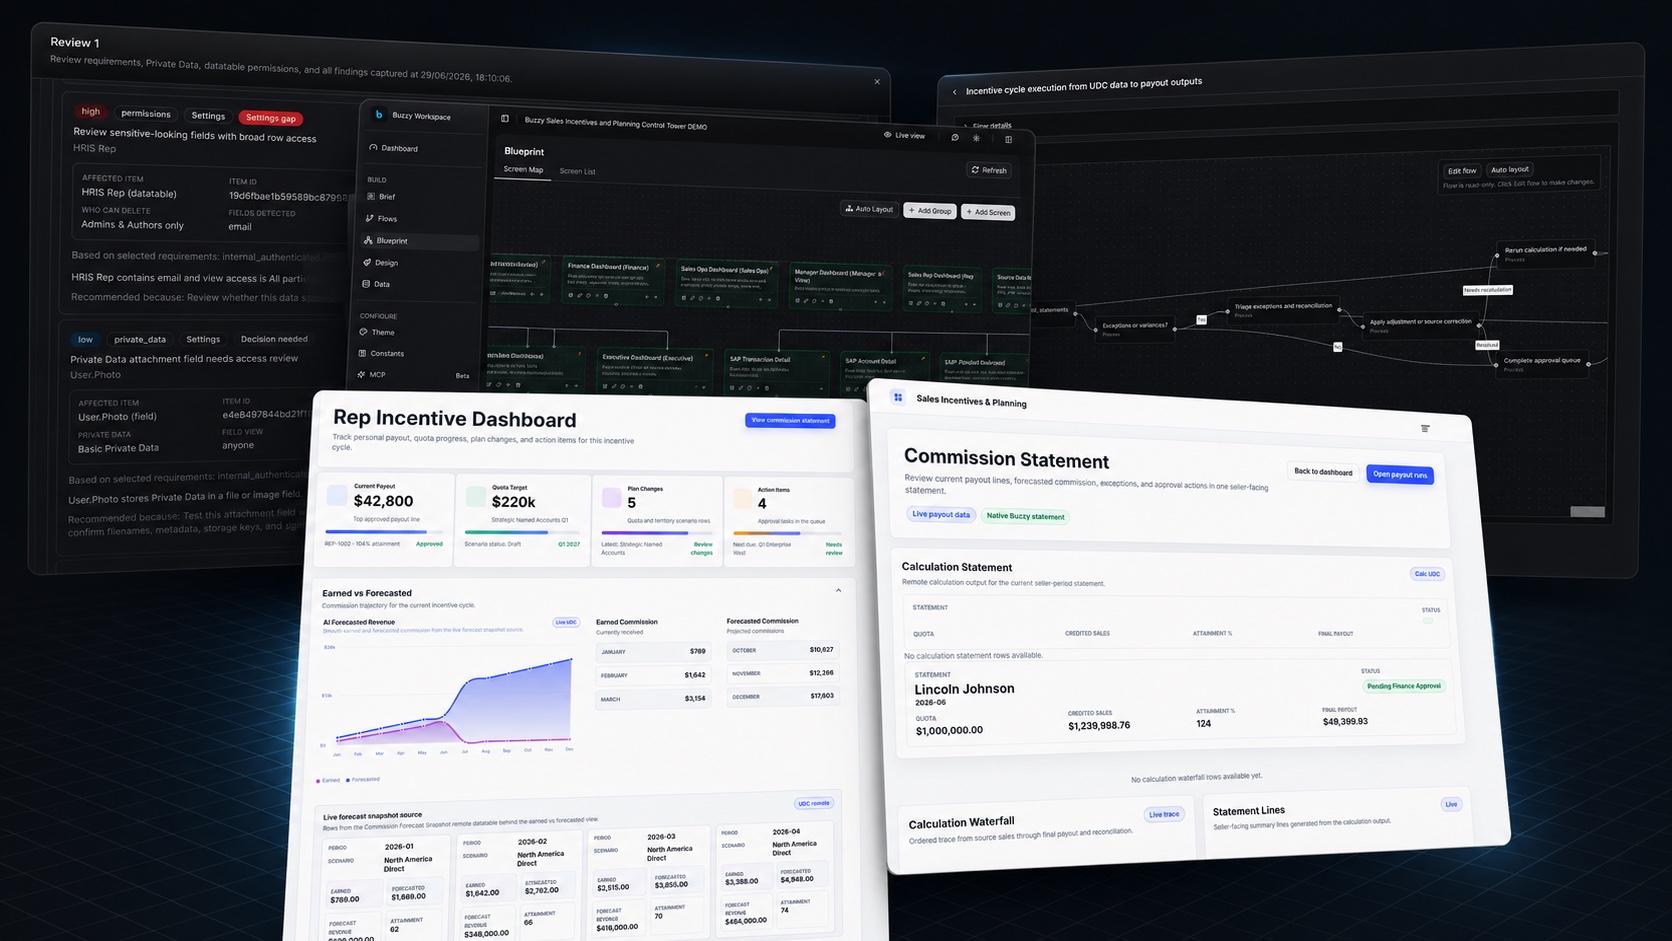This screenshot has width=1672, height=941.
Task: Click the Auto Layout button in Blueprint
Action: (x=869, y=209)
